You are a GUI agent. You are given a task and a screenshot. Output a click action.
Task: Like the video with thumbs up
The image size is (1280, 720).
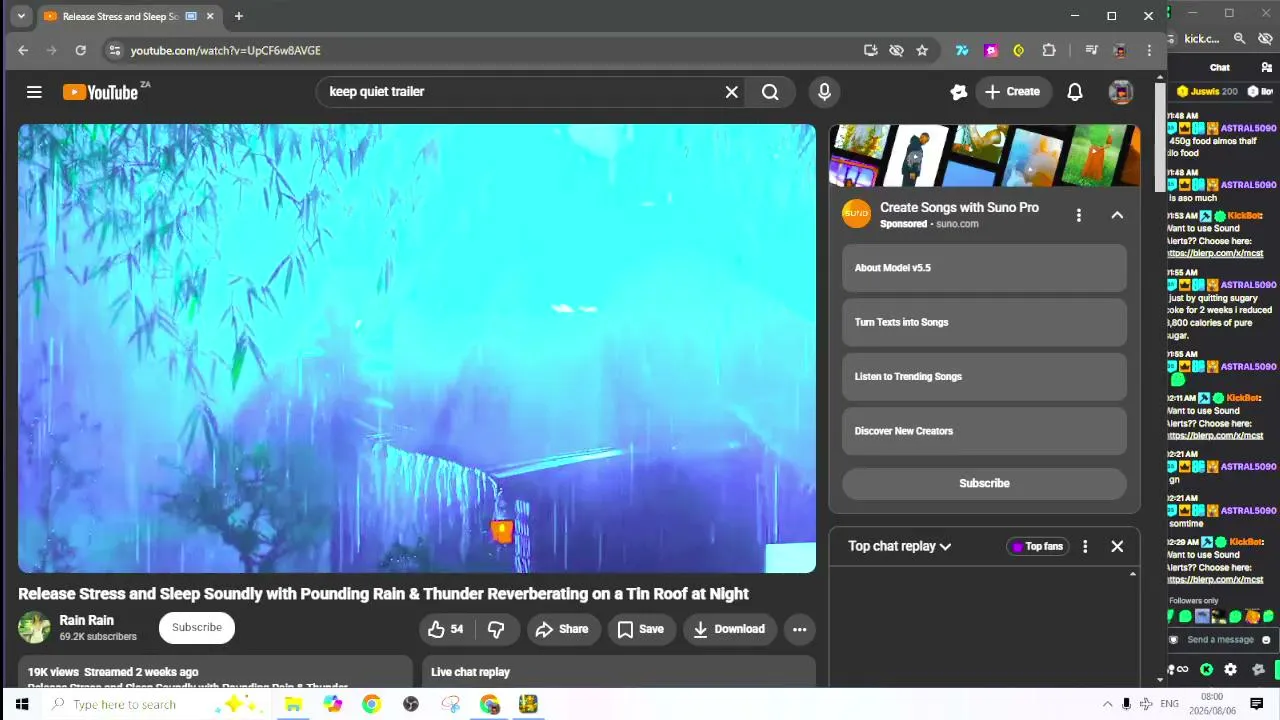445,629
